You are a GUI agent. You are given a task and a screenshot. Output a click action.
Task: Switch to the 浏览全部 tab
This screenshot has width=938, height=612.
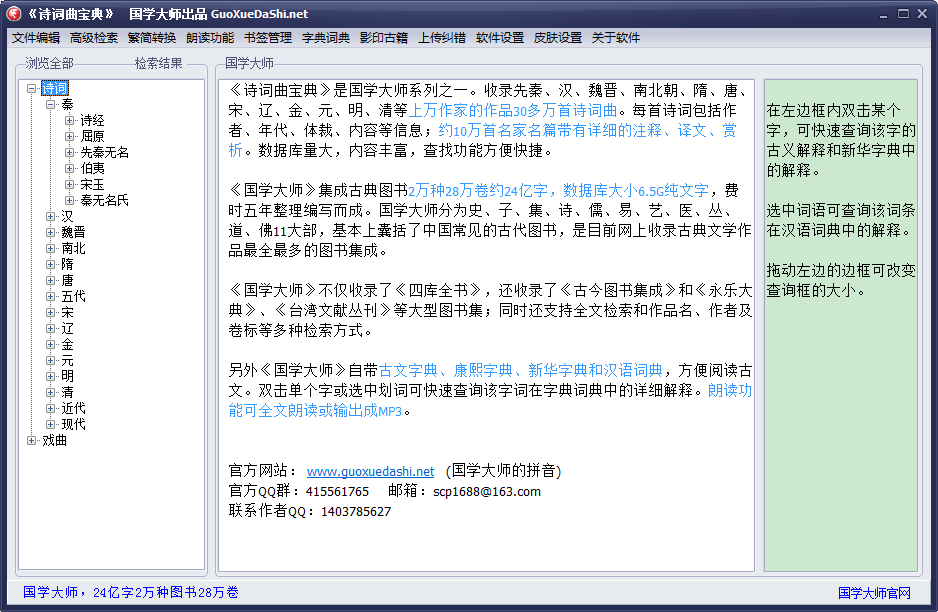(49, 63)
